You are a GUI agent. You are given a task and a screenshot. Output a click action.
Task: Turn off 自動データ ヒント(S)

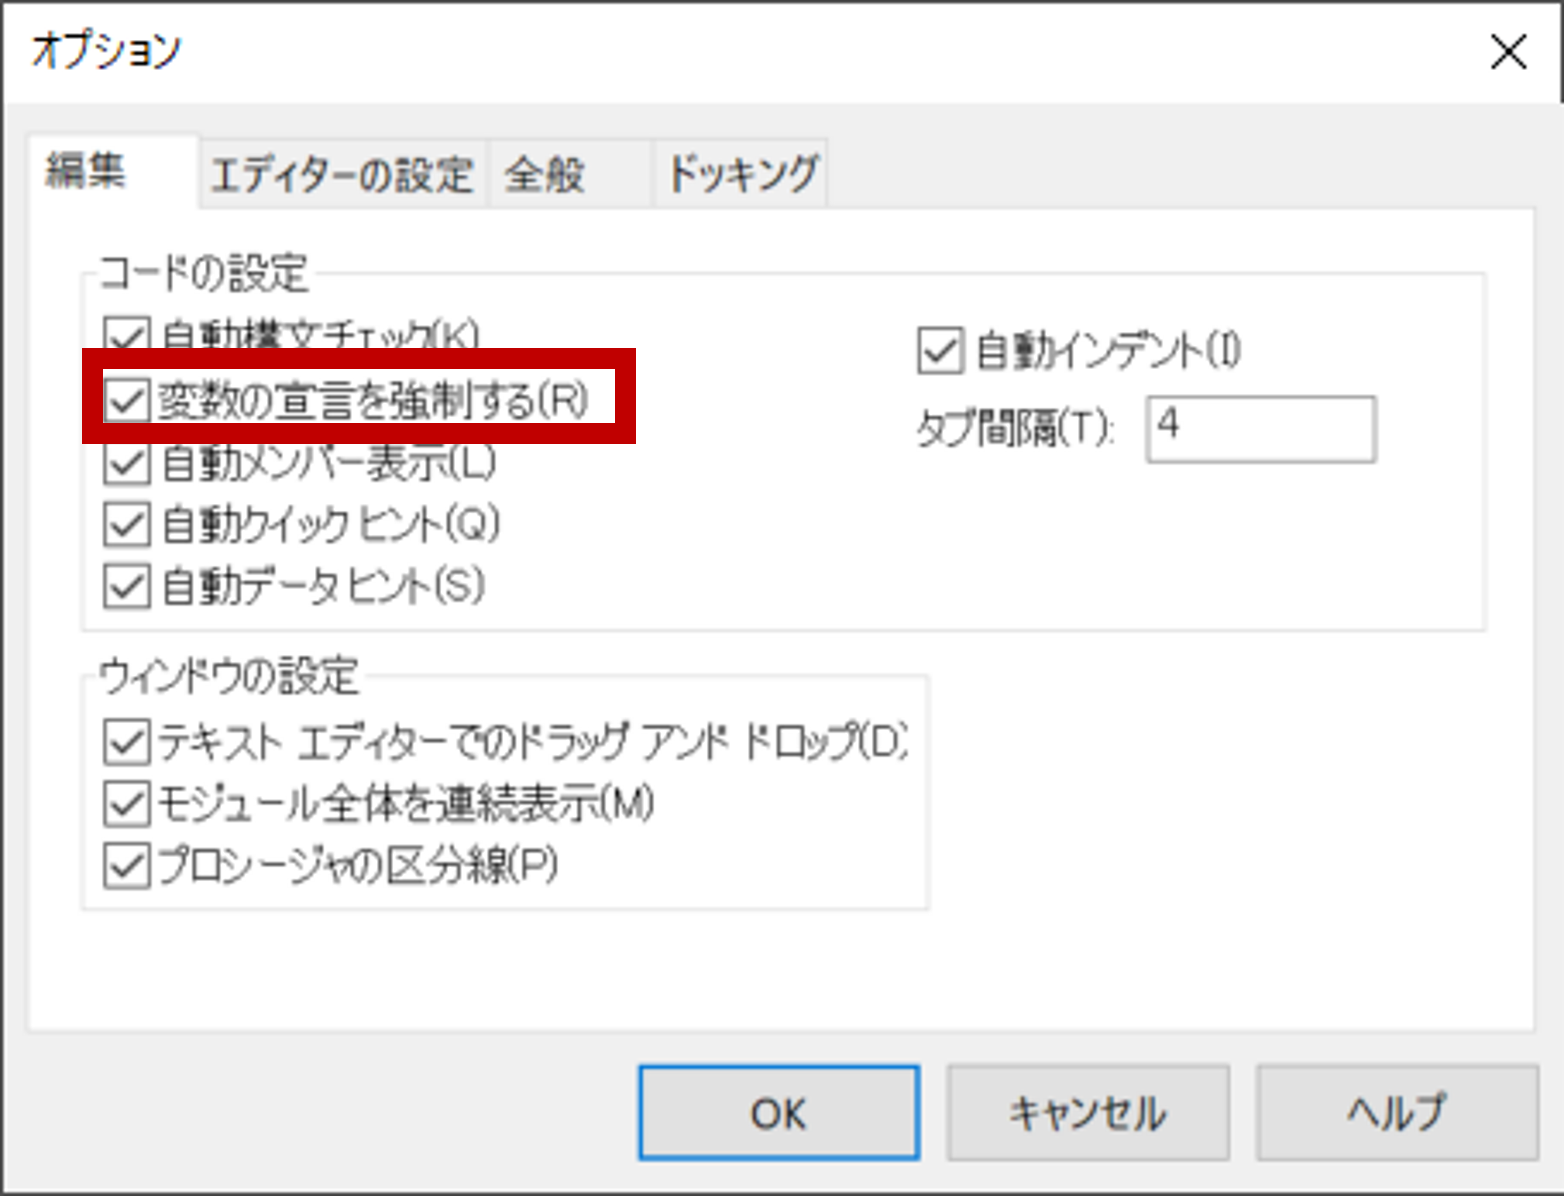(x=127, y=586)
